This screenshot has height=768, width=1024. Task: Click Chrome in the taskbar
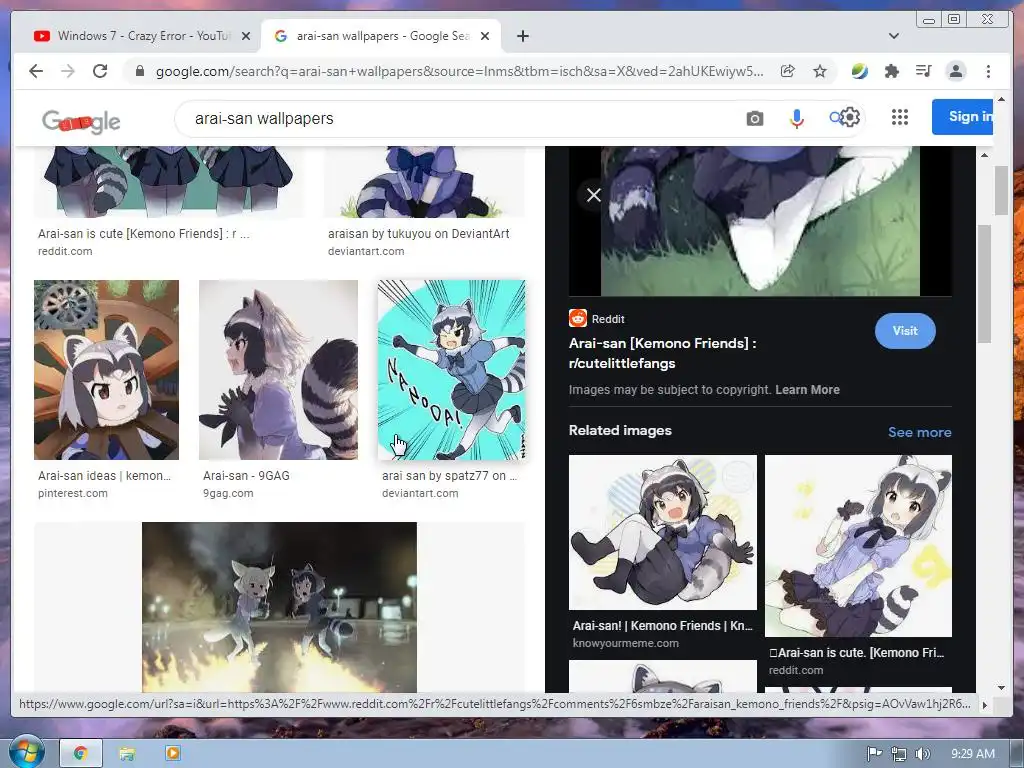click(80, 753)
